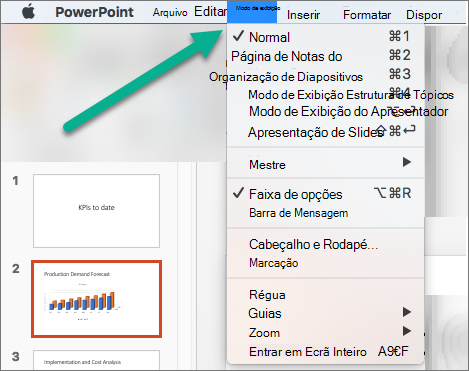Open the PowerPoint application menu
Viewport: 469px width, 371px height.
click(94, 12)
